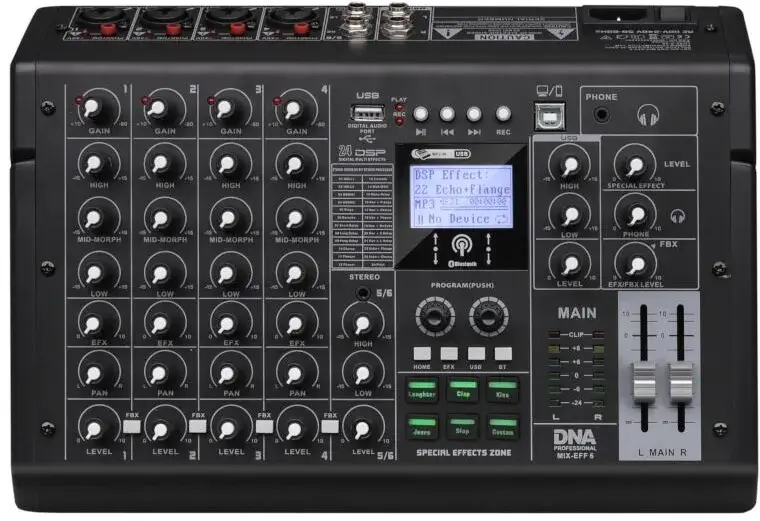The height and width of the screenshot is (521, 760).
Task: Trigger the Kiss effect pad
Action: point(503,390)
